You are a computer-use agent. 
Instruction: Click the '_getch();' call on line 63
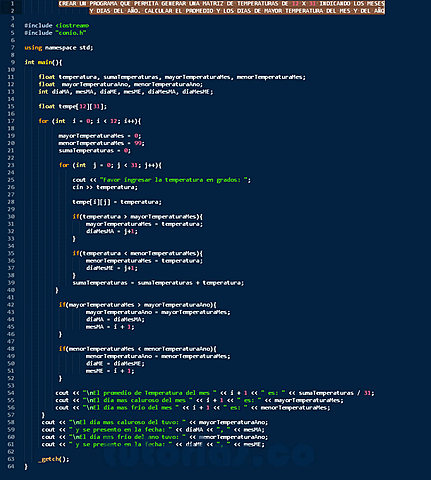click(54, 459)
